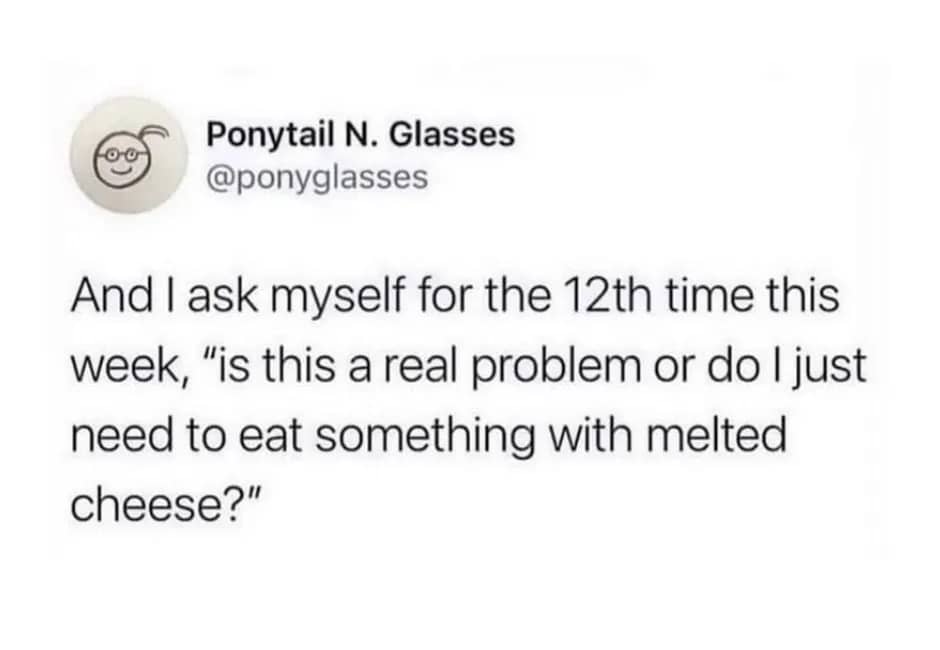The height and width of the screenshot is (650, 940).
Task: Open the Ponytail N. Glasses profile name
Action: point(360,134)
